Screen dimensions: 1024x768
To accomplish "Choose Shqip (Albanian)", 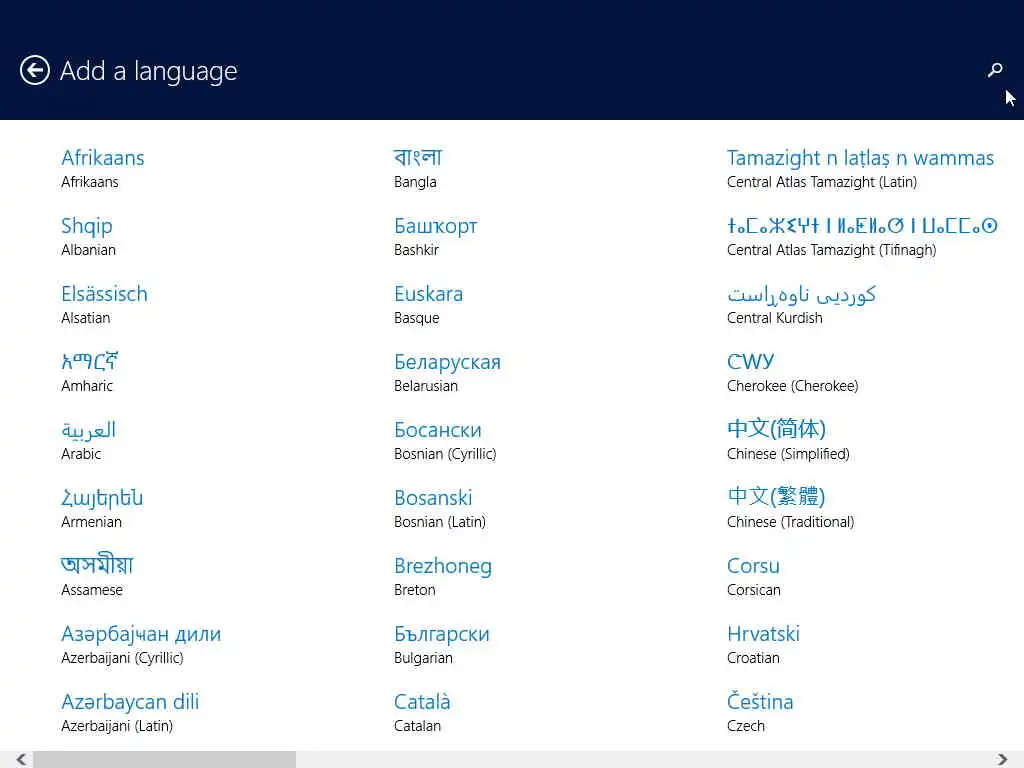I will [x=88, y=236].
